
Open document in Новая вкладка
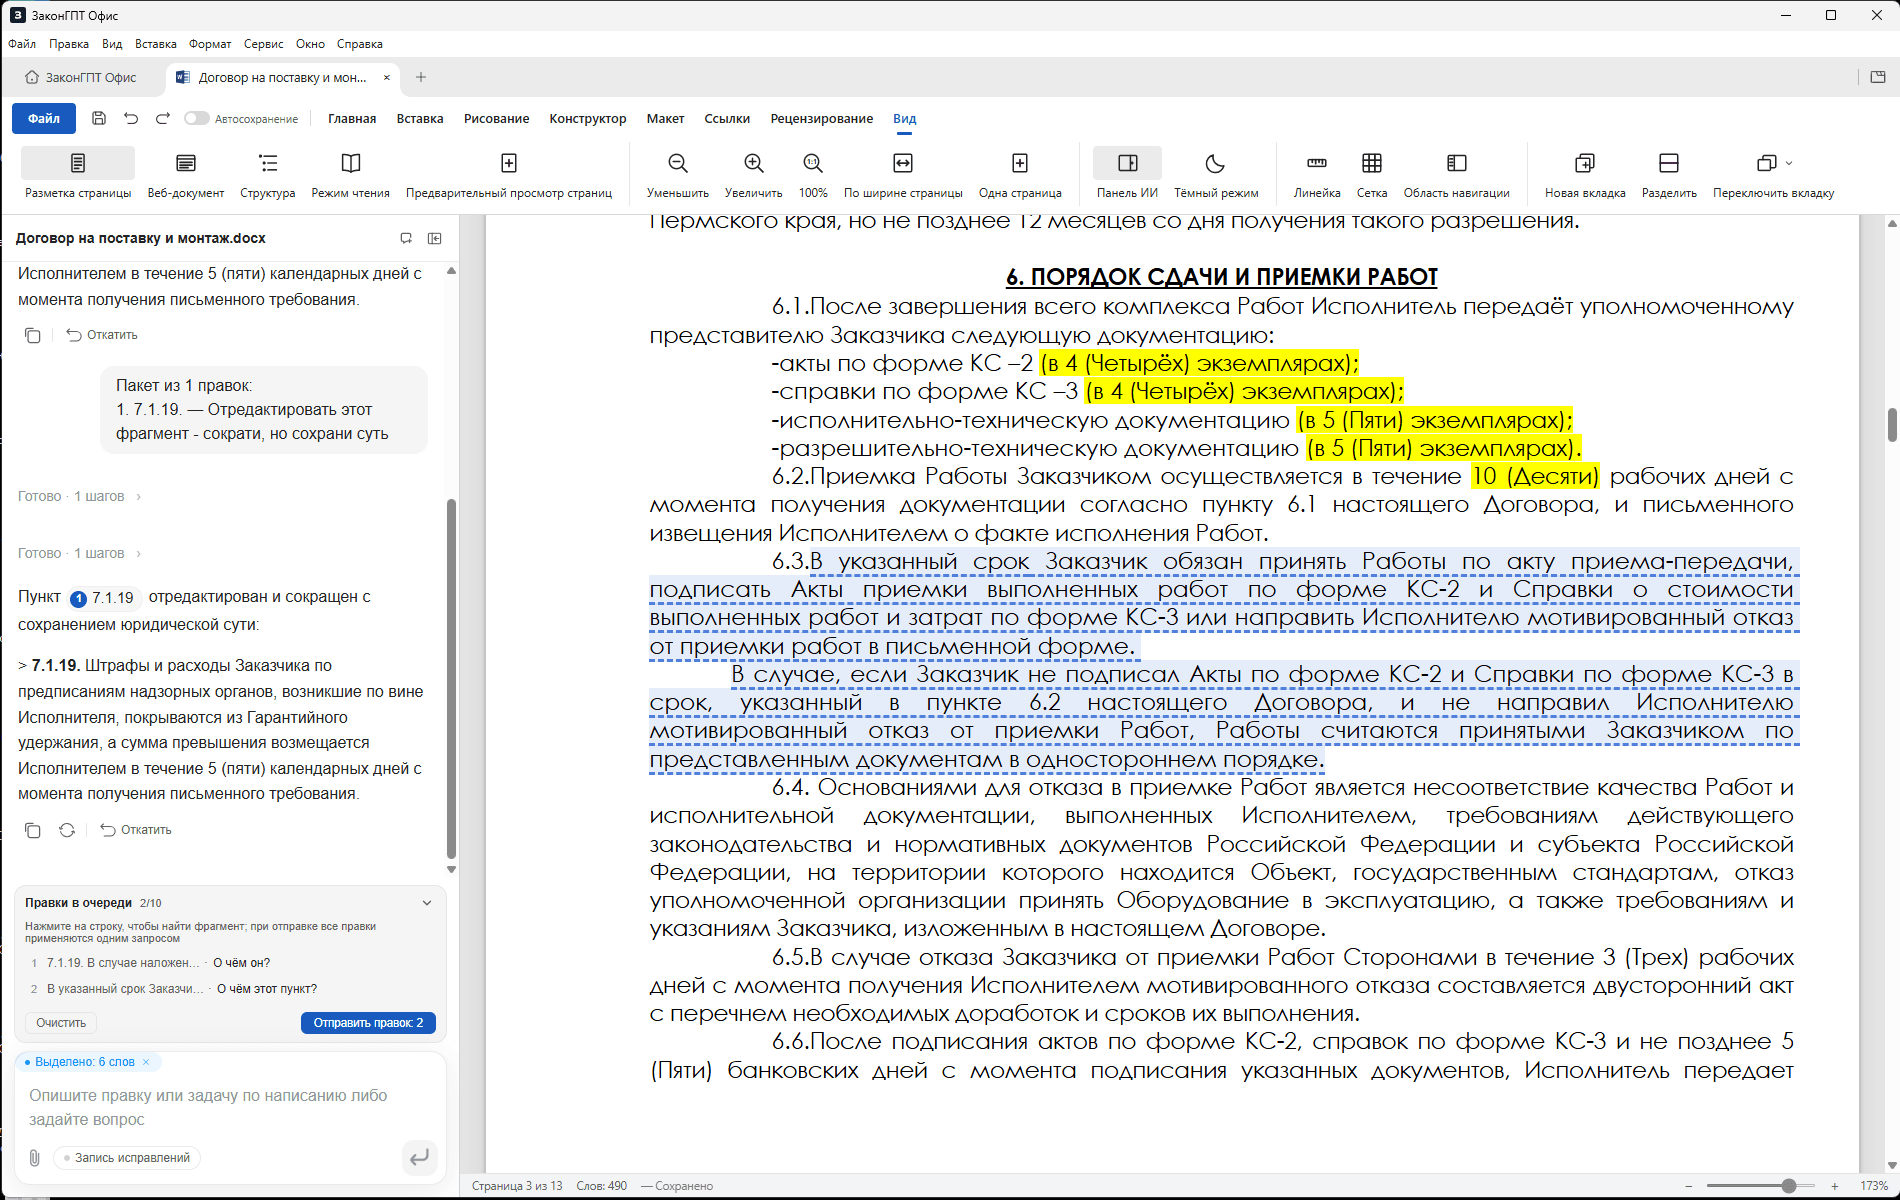point(1585,174)
